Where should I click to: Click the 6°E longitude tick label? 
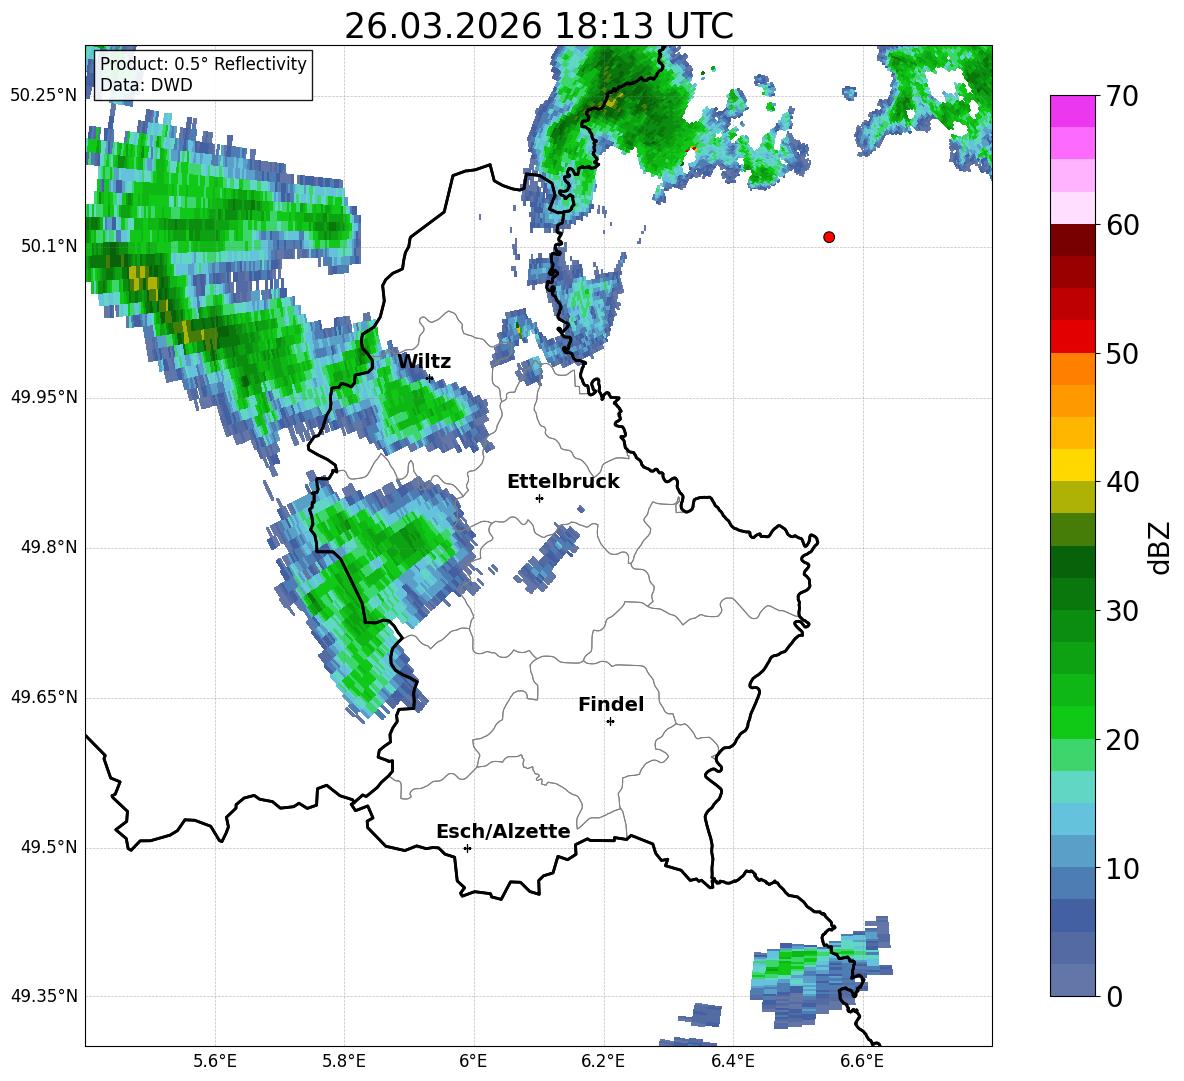point(473,1062)
